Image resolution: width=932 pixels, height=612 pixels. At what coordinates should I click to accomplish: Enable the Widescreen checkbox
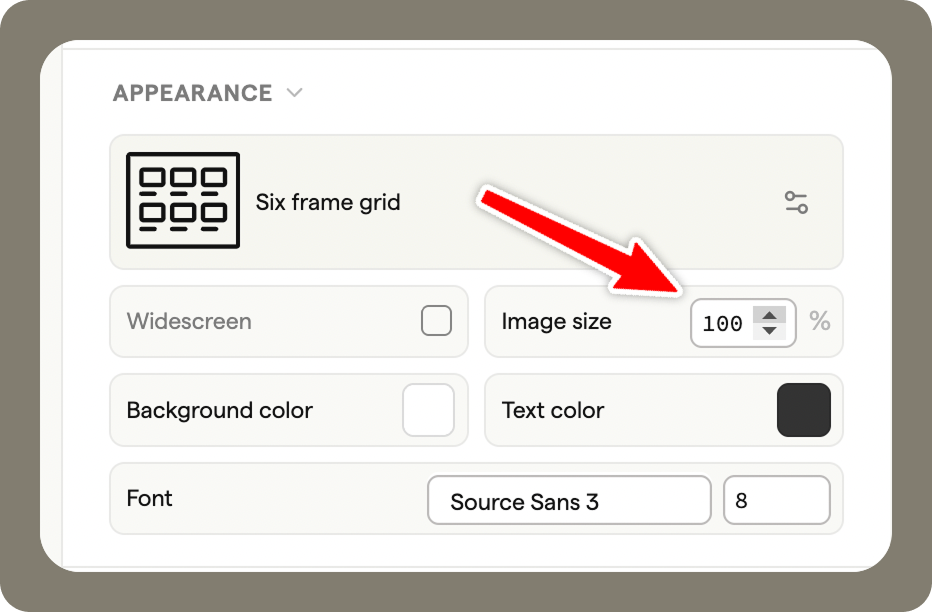pyautogui.click(x=436, y=321)
